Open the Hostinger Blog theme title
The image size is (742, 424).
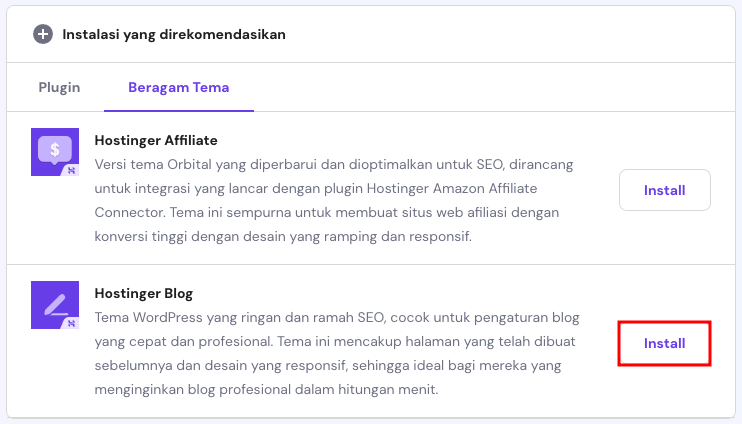(x=144, y=293)
